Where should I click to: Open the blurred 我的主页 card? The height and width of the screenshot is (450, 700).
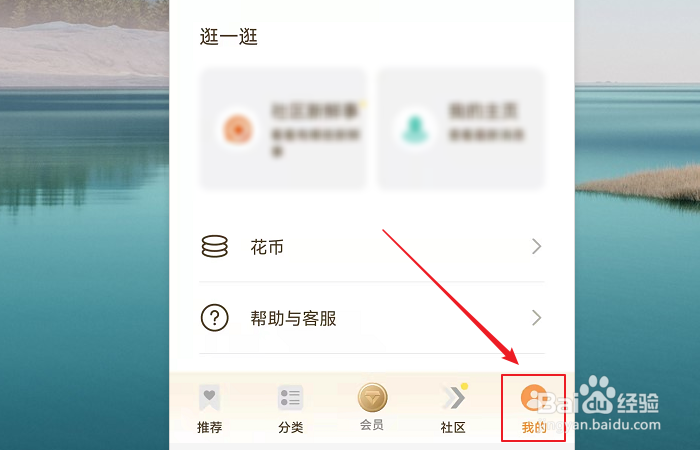tap(461, 129)
